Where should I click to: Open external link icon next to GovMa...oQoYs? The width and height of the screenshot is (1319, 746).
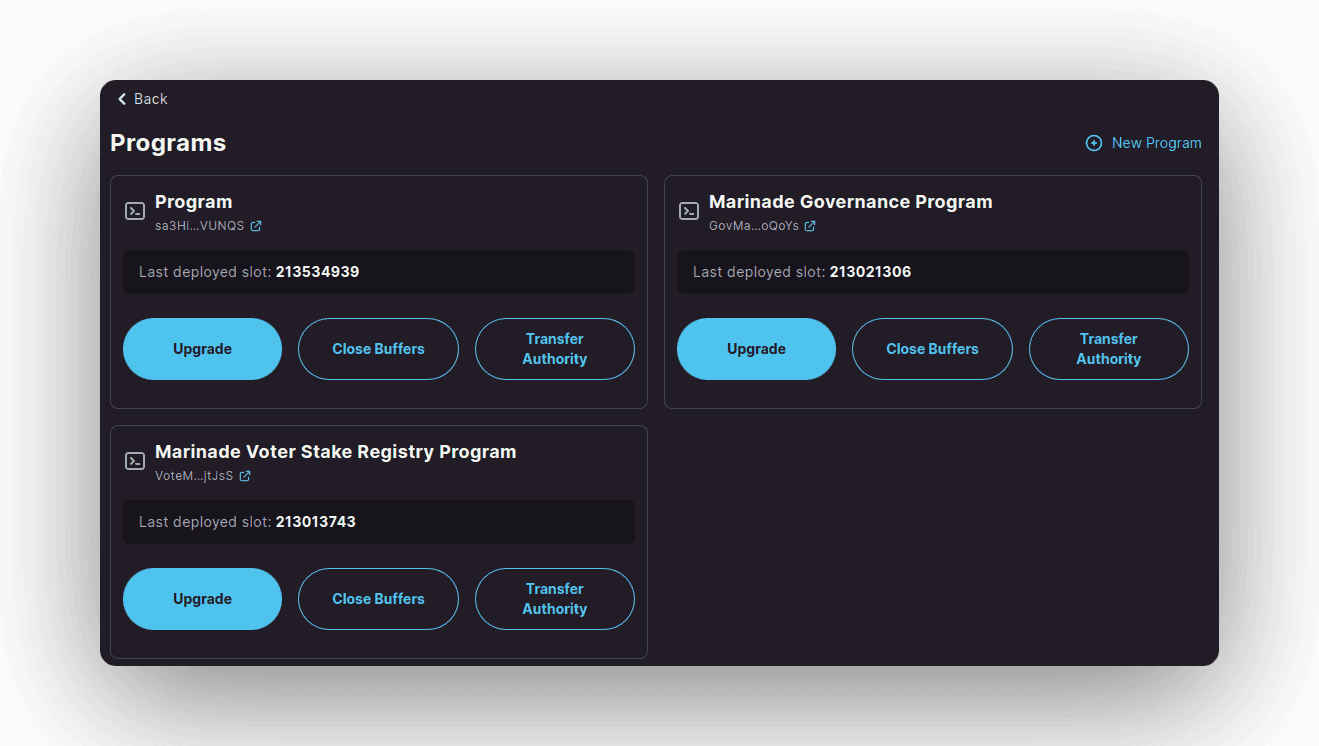point(810,226)
